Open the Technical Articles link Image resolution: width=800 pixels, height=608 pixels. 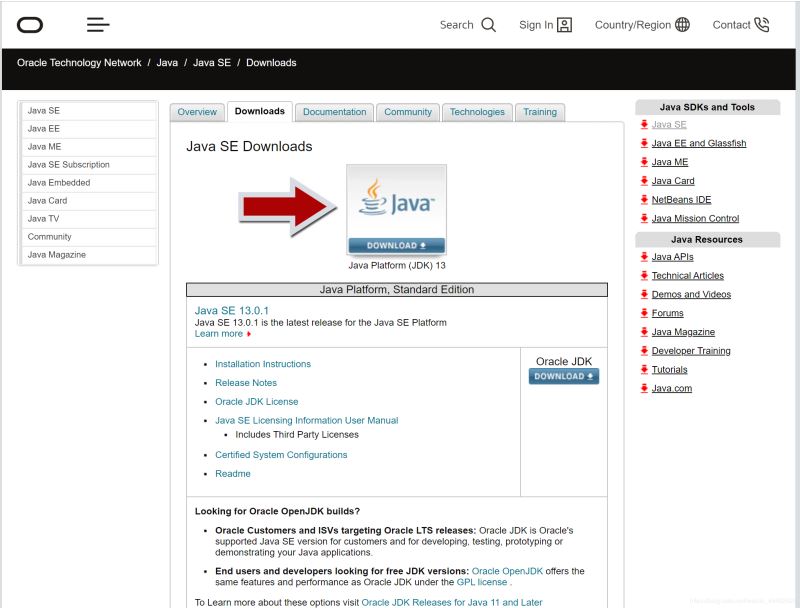point(687,275)
